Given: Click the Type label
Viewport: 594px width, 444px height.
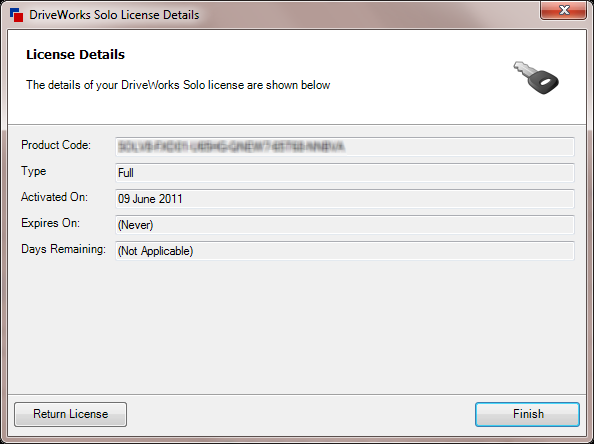Looking at the screenshot, I should coord(34,171).
